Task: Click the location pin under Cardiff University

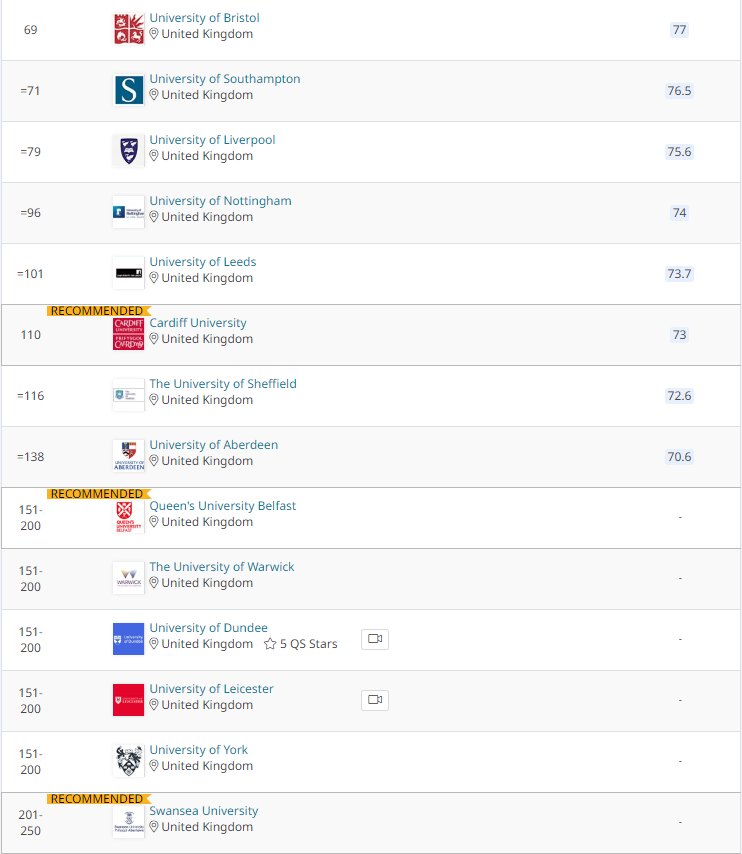Action: pyautogui.click(x=154, y=339)
